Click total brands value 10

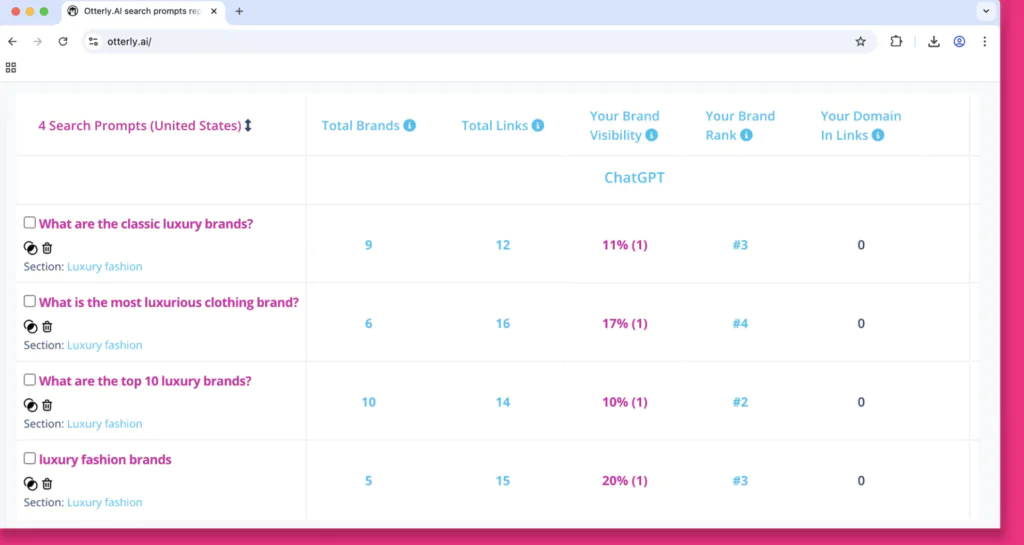(x=368, y=402)
